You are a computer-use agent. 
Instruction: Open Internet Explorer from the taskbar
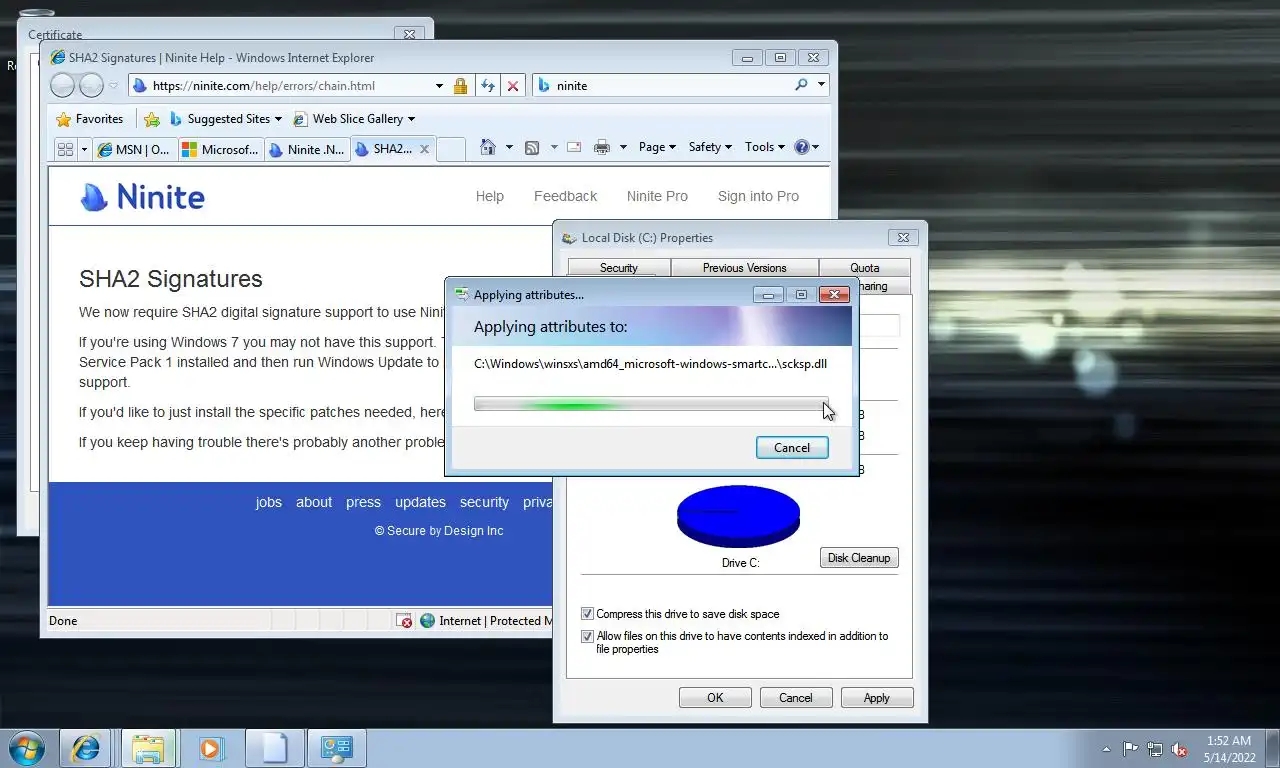click(x=85, y=748)
